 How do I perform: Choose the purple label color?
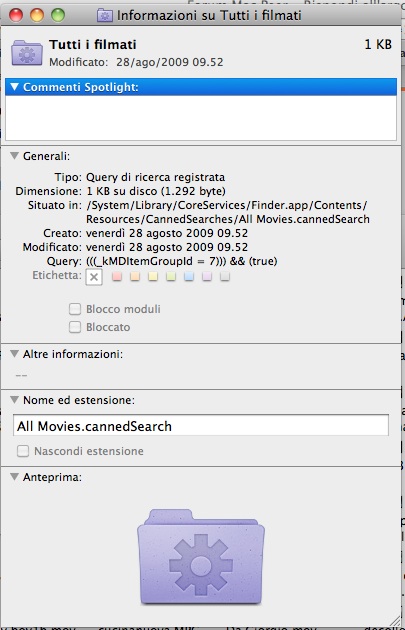[207, 276]
